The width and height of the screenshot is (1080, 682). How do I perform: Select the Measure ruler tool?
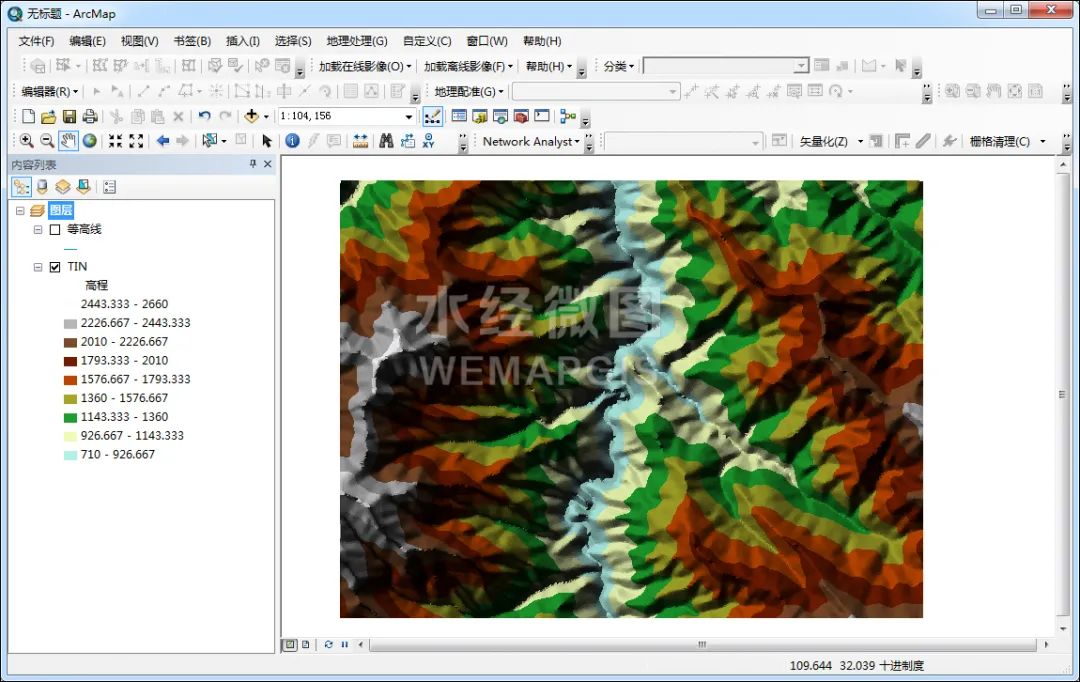tap(360, 141)
